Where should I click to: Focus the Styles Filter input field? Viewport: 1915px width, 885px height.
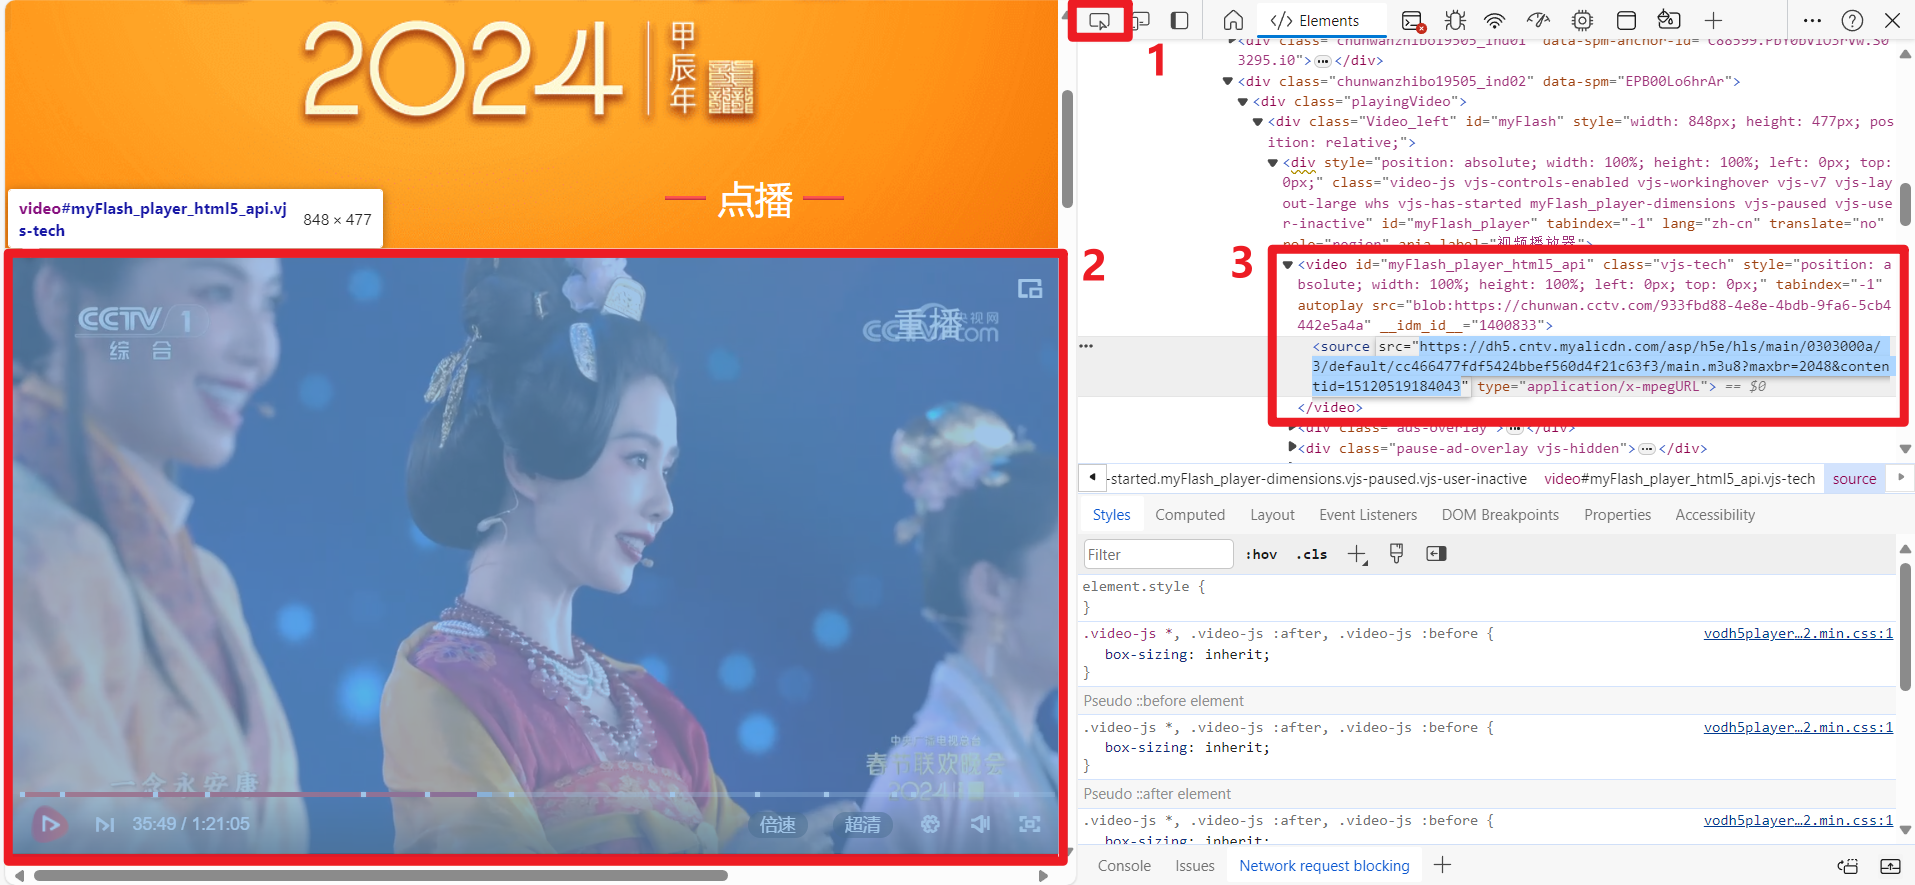(1158, 554)
